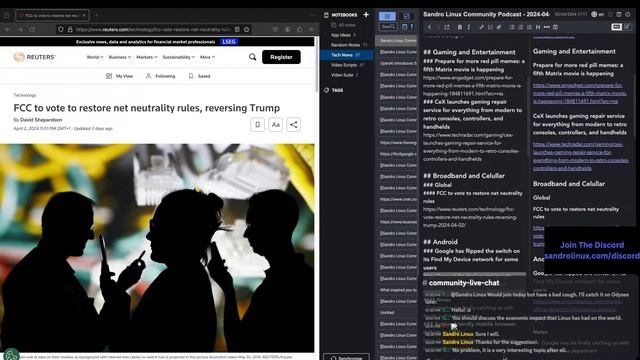Open techradar link in rendered note pane

(x=580, y=156)
